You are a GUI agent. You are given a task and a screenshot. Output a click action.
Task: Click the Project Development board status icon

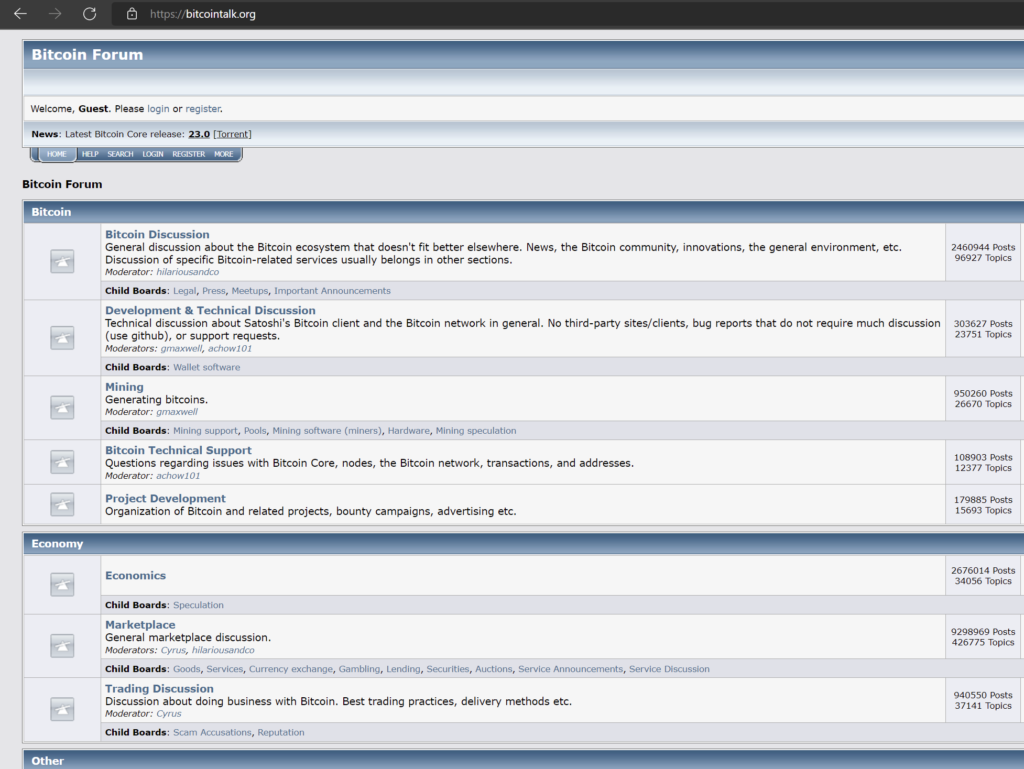pos(62,504)
